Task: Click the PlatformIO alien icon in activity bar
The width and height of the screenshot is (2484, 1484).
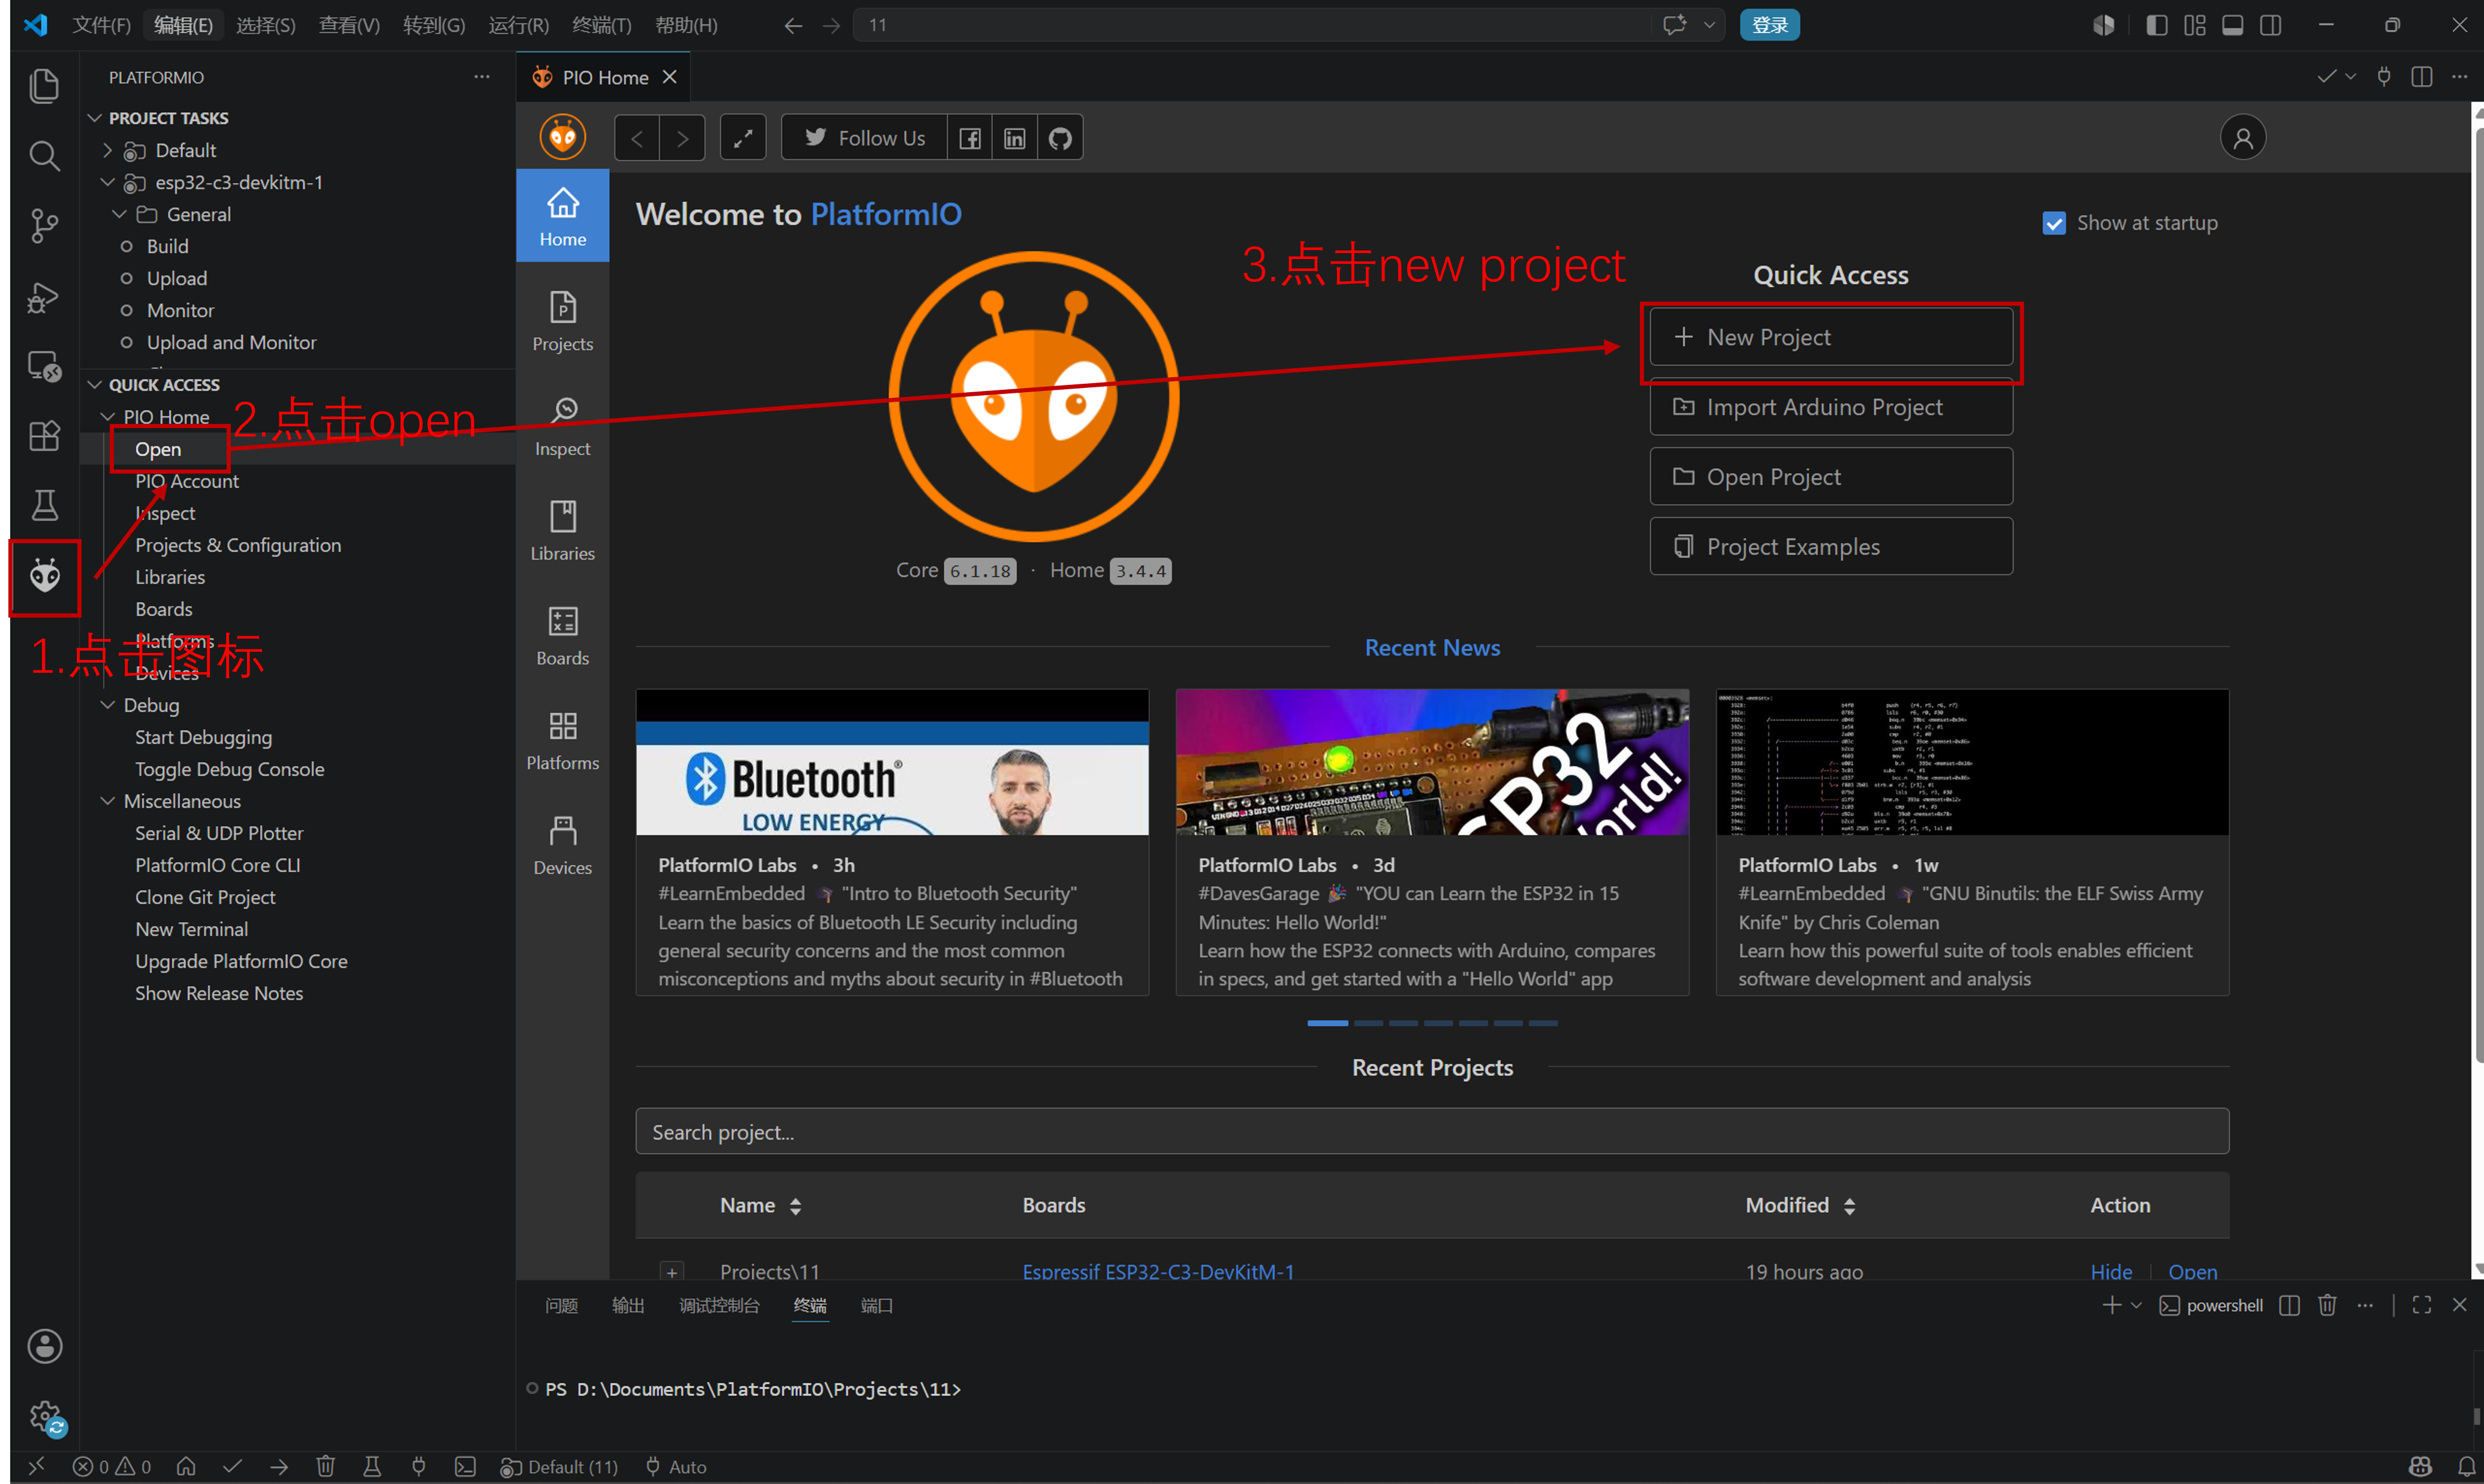Action: 44,576
